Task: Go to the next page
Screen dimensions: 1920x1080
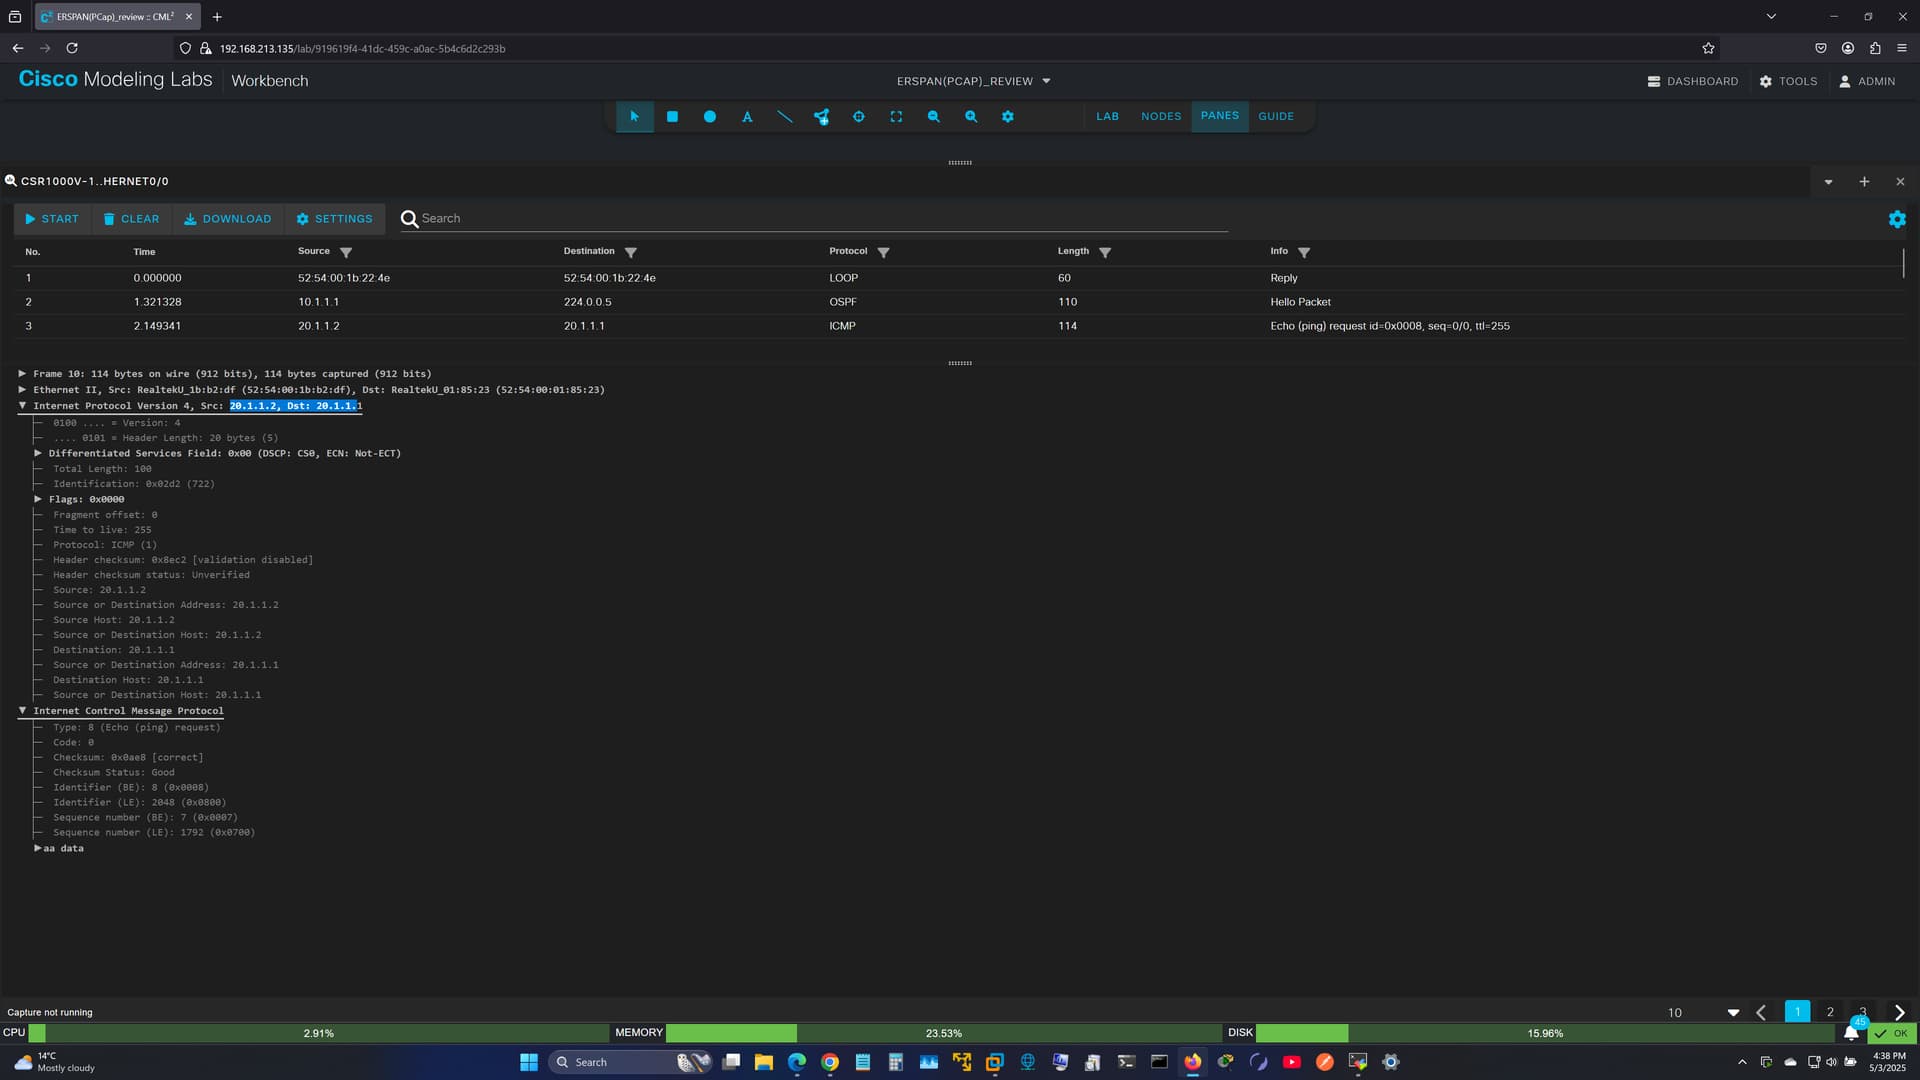Action: (1899, 1012)
